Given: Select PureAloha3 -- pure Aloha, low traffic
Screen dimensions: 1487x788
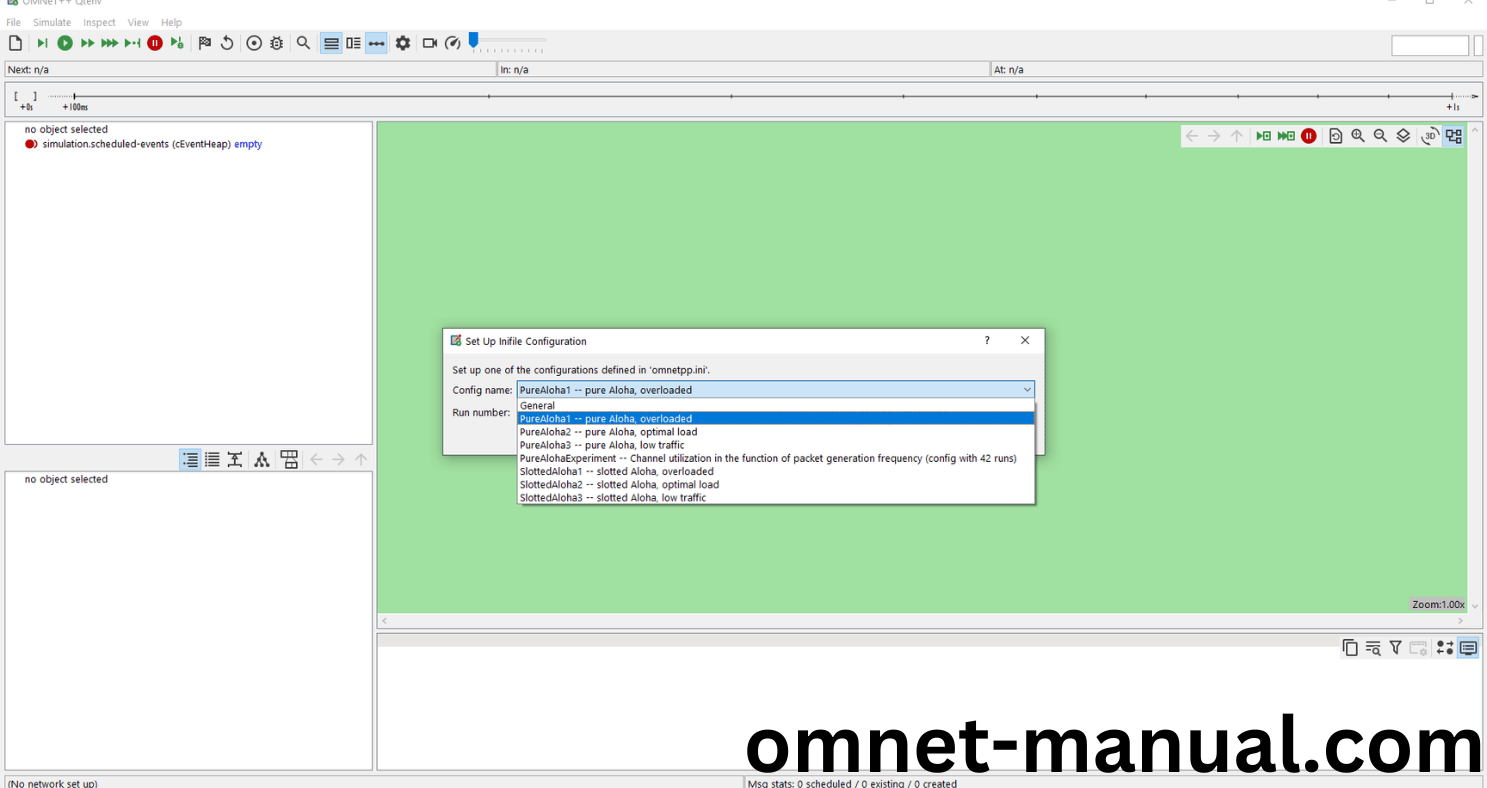Looking at the screenshot, I should pos(600,445).
